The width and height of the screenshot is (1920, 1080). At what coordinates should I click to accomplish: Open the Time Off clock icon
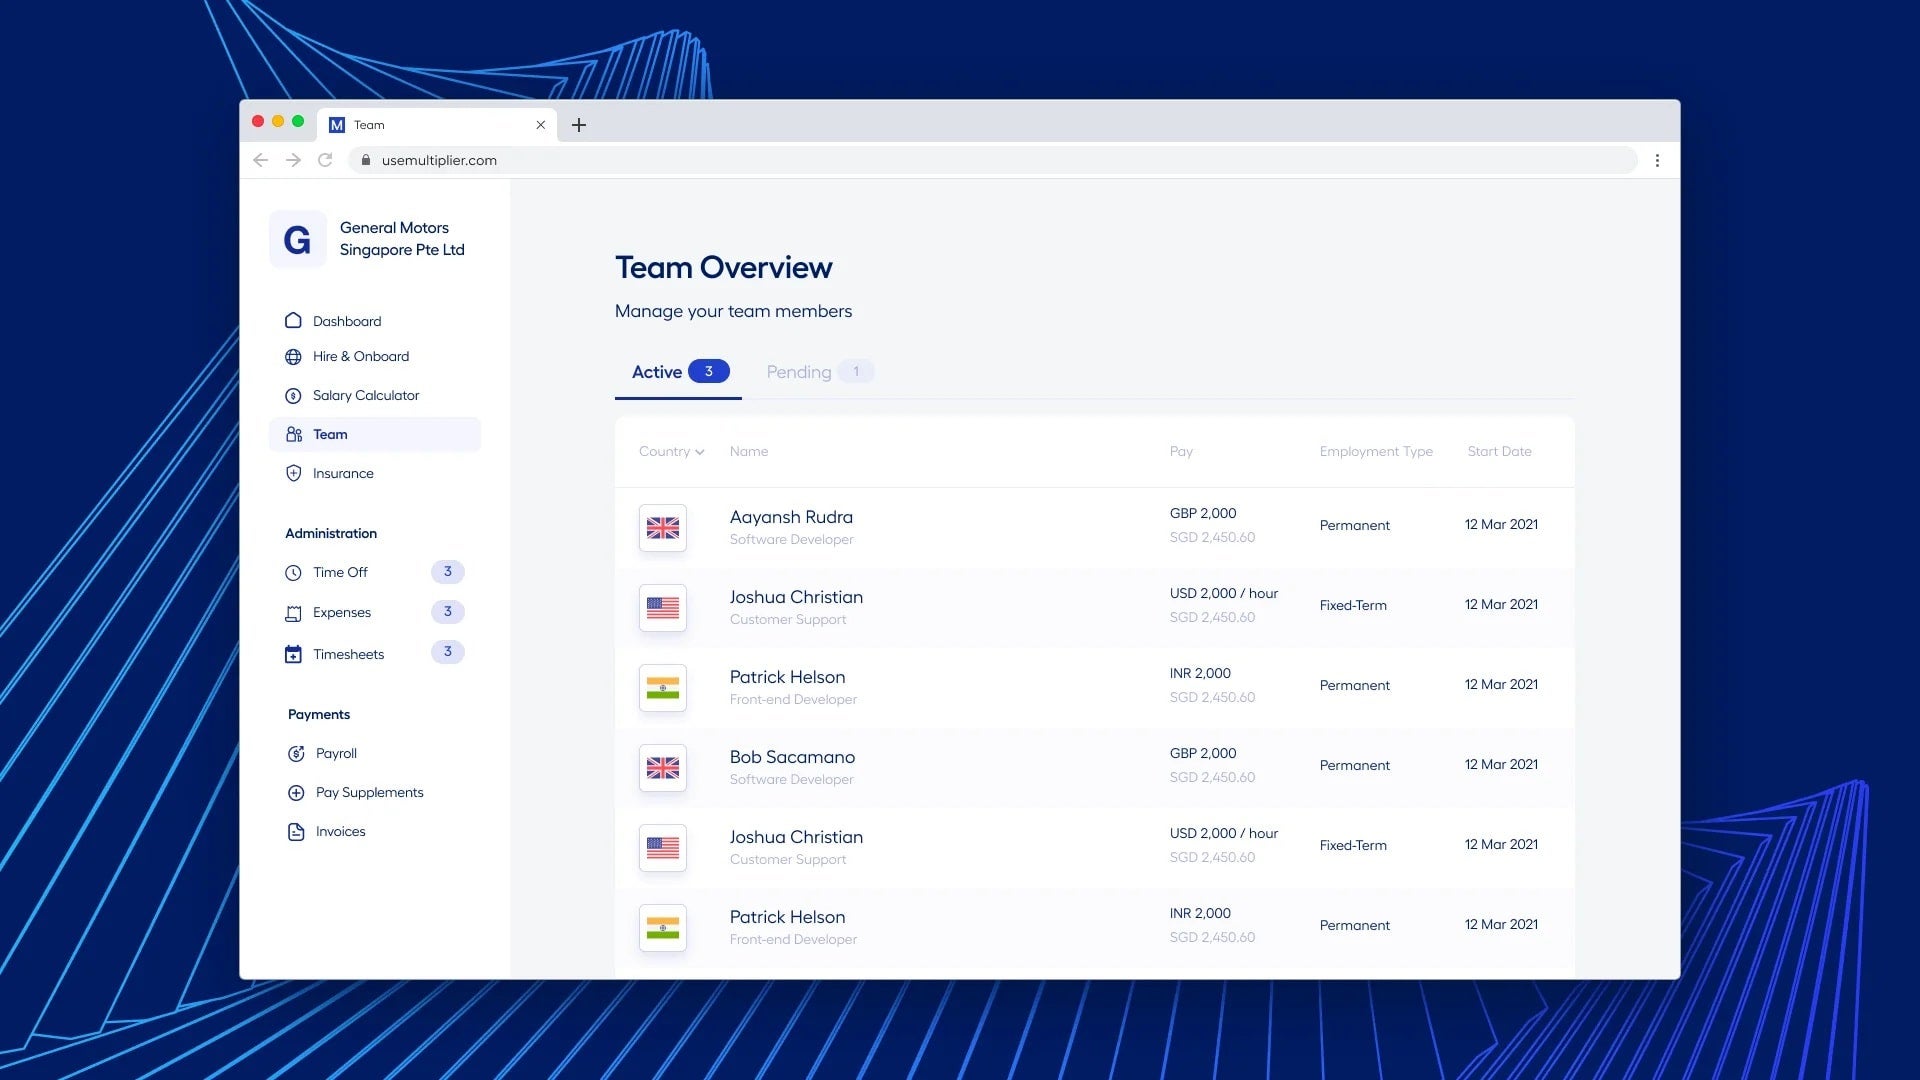point(293,572)
